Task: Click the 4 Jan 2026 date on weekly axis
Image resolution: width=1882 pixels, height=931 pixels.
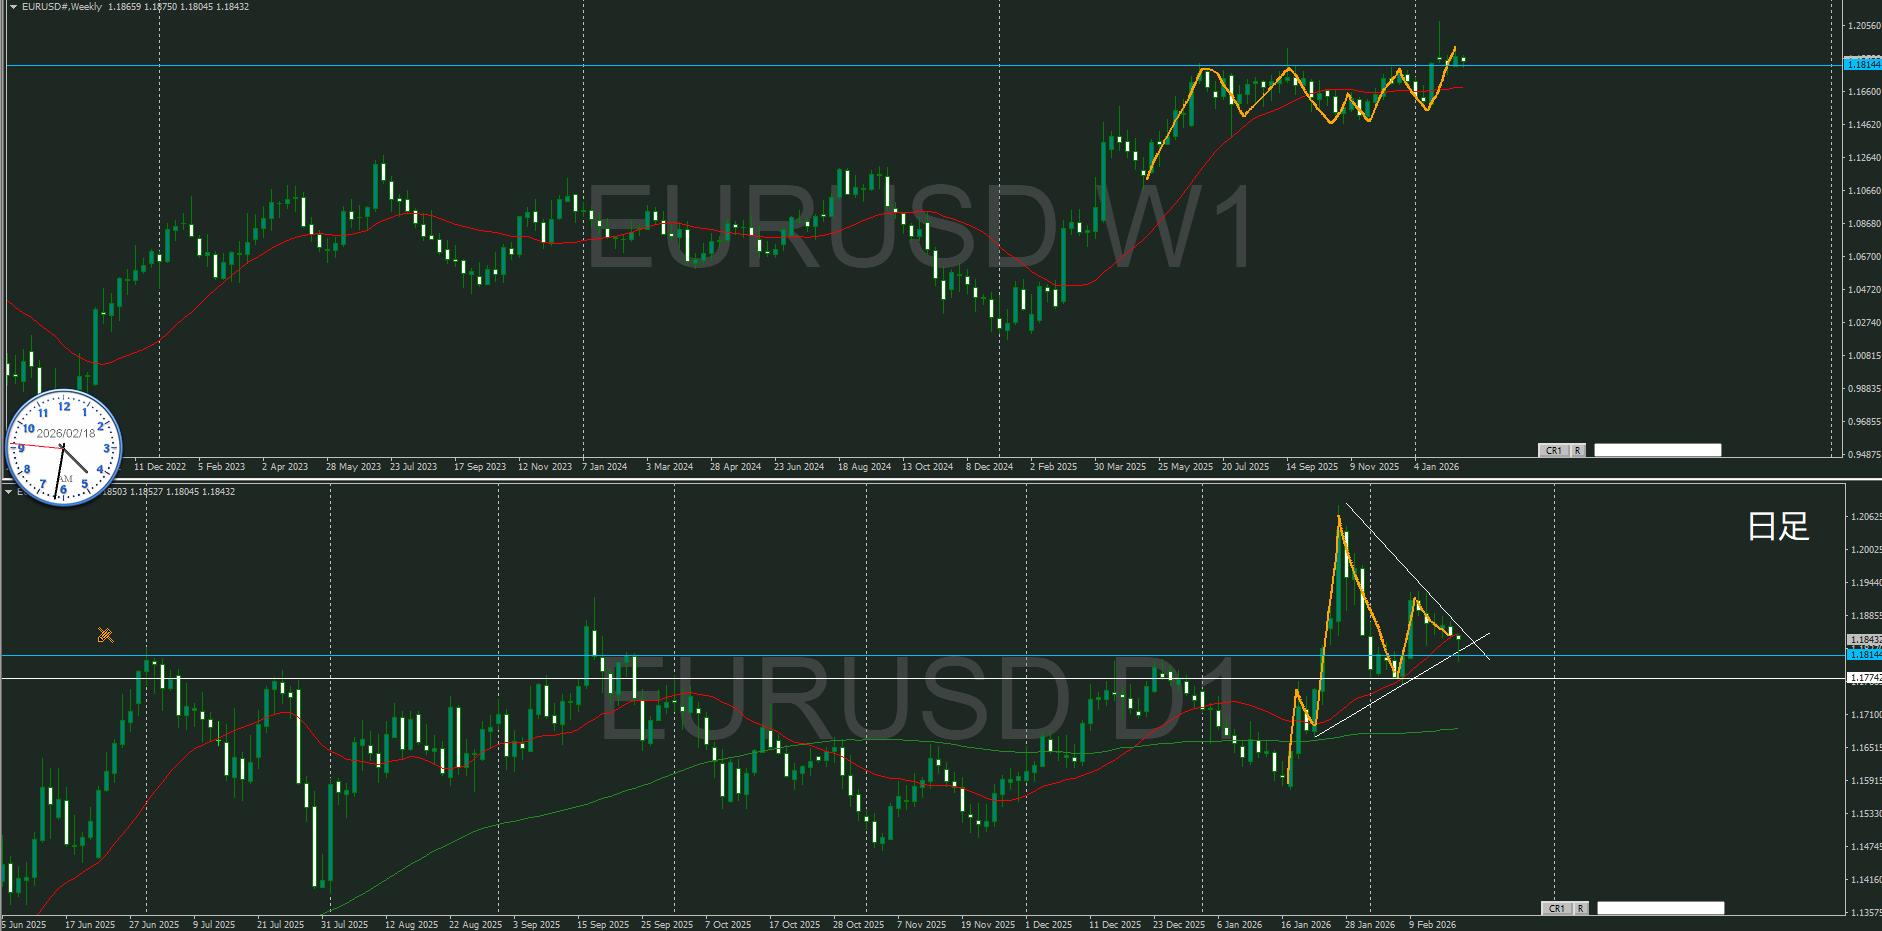Action: 1436,467
